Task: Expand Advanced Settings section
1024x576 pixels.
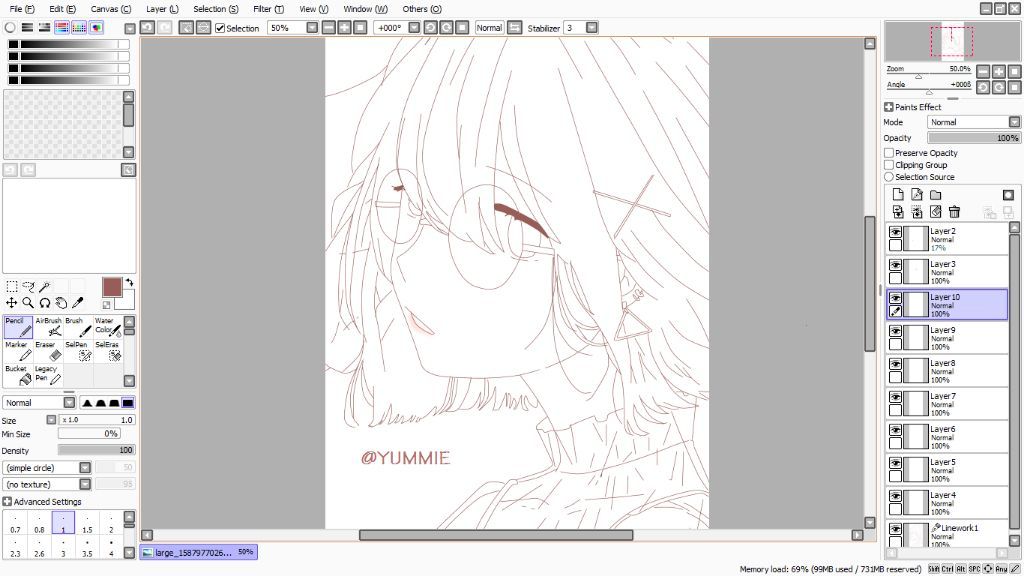Action: point(7,502)
